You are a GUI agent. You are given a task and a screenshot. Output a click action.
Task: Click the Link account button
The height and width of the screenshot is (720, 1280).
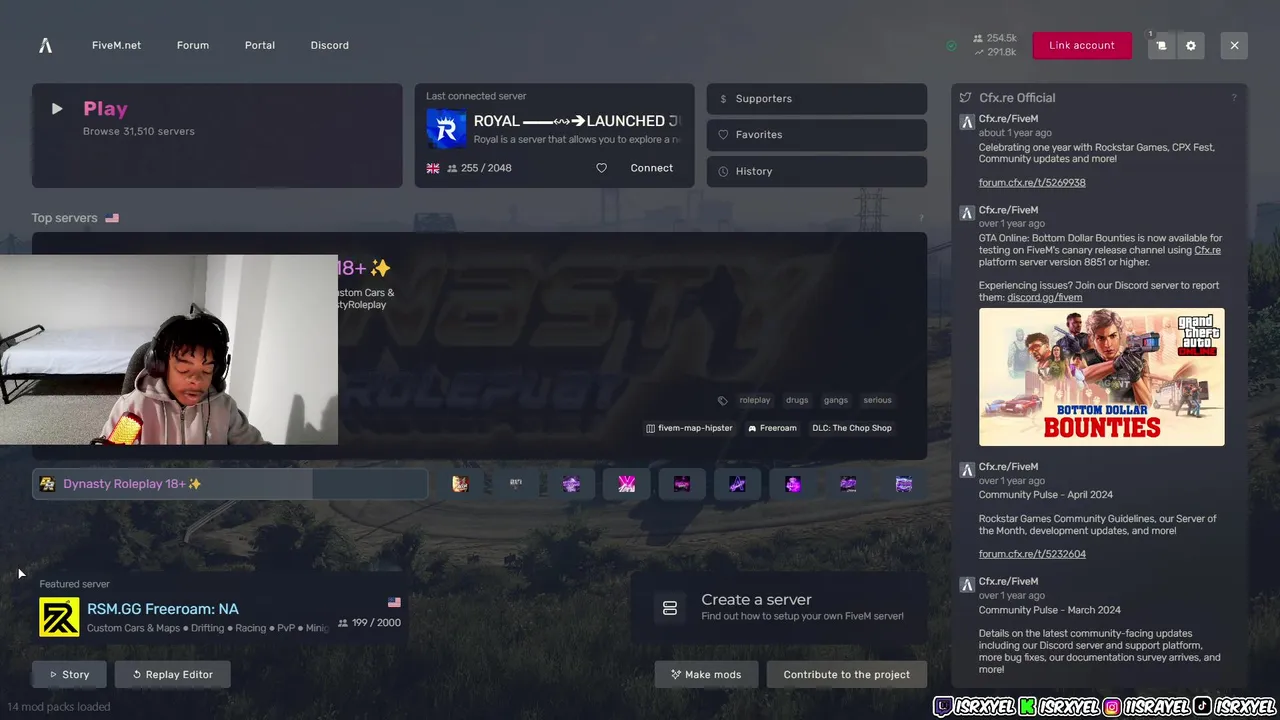click(x=1082, y=45)
